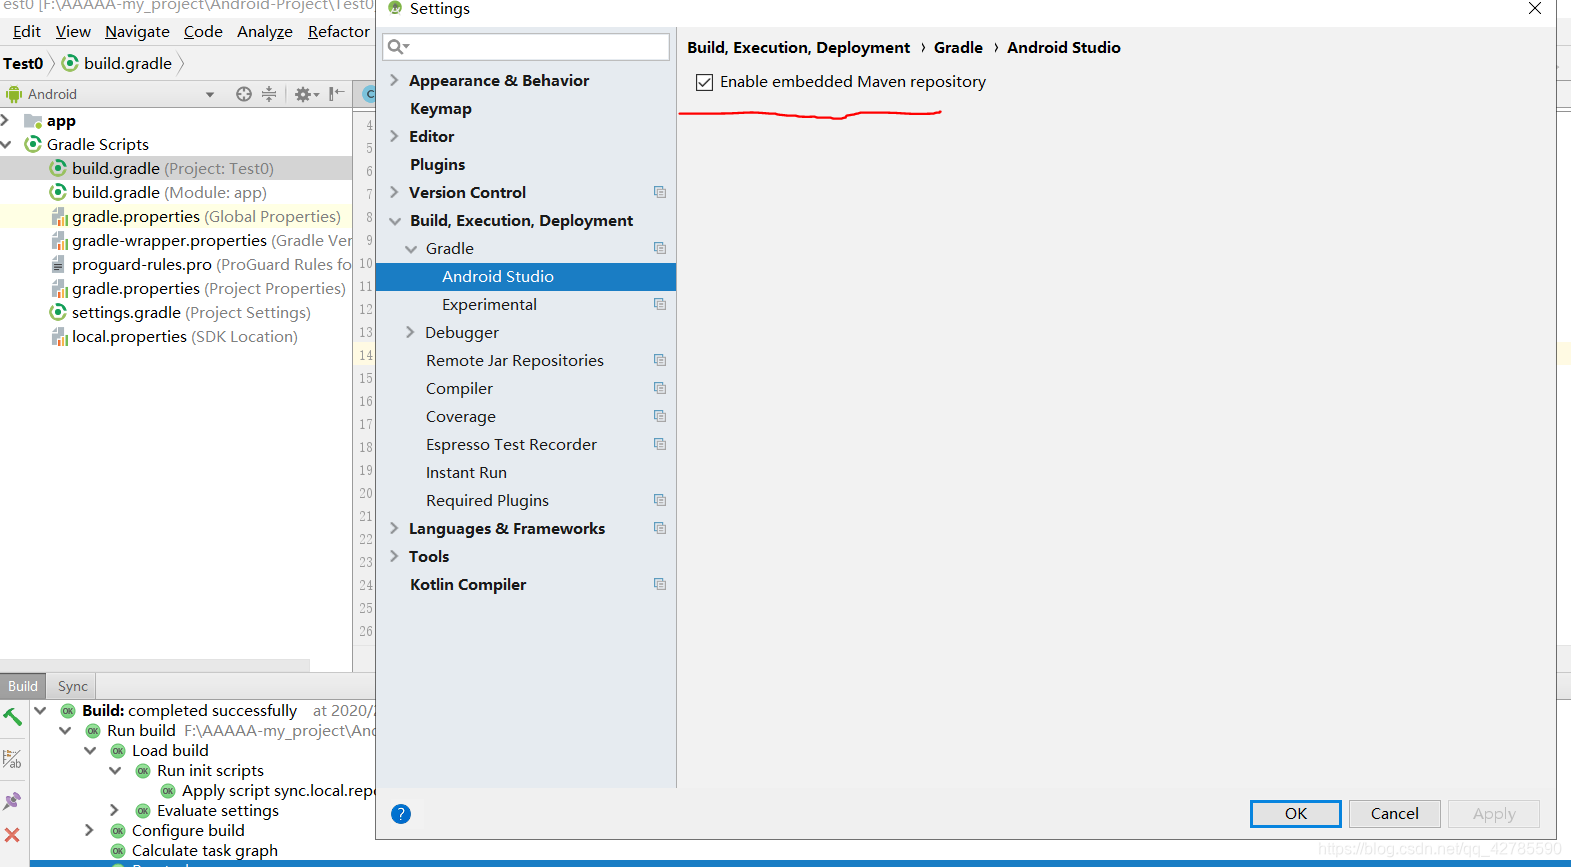Expand Version Control settings
Viewport: 1571px width, 867px height.
pyautogui.click(x=394, y=192)
